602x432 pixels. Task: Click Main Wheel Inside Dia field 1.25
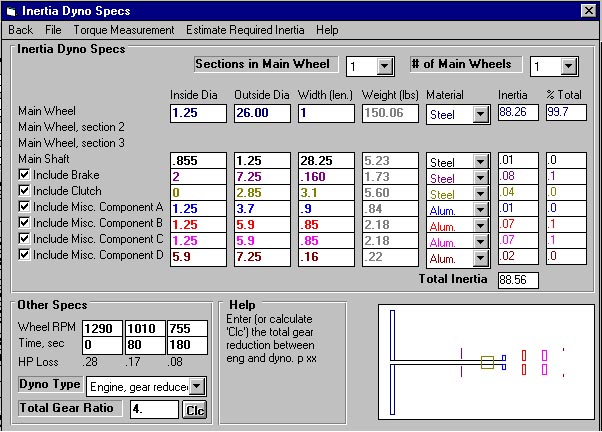198,113
